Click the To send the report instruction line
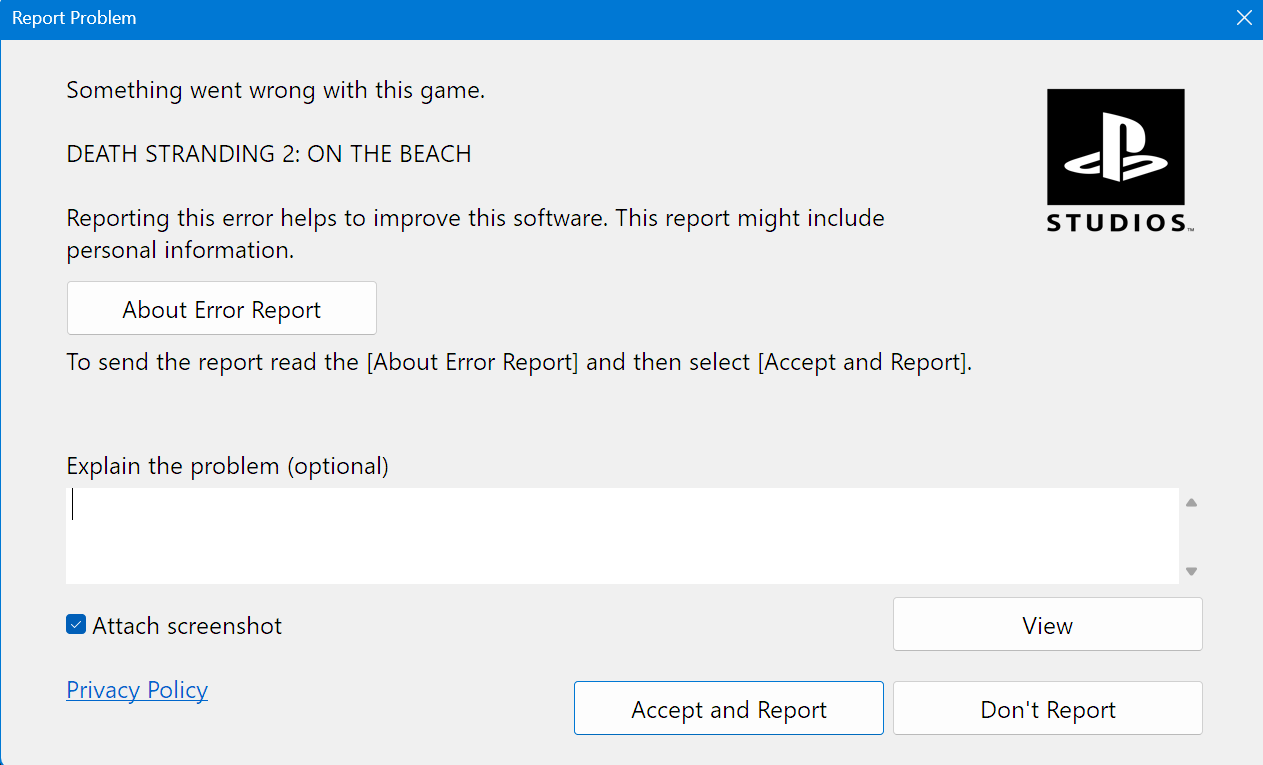The image size is (1263, 765). [519, 362]
